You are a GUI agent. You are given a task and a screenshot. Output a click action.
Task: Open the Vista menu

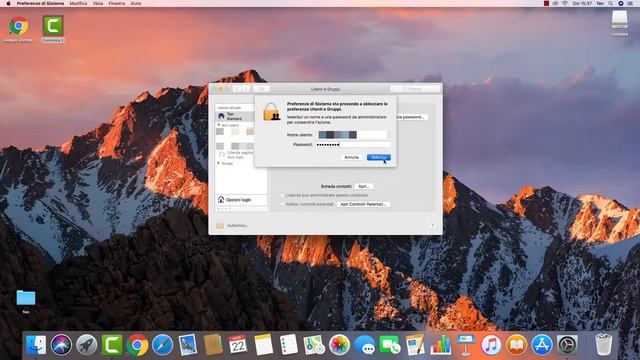point(98,3)
